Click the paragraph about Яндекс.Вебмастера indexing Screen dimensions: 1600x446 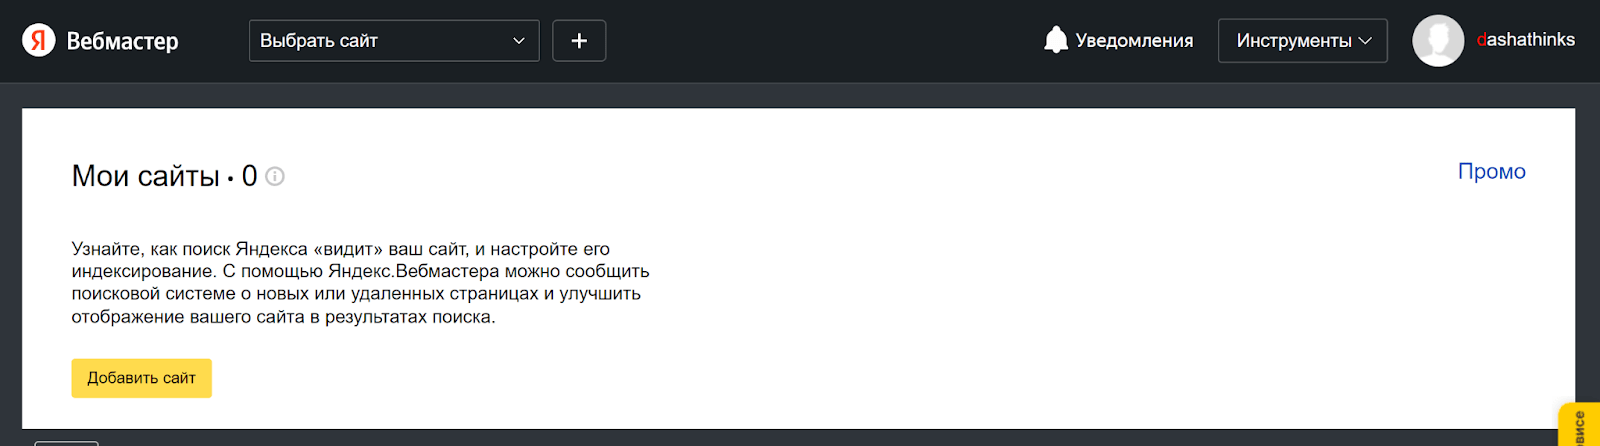(x=360, y=283)
